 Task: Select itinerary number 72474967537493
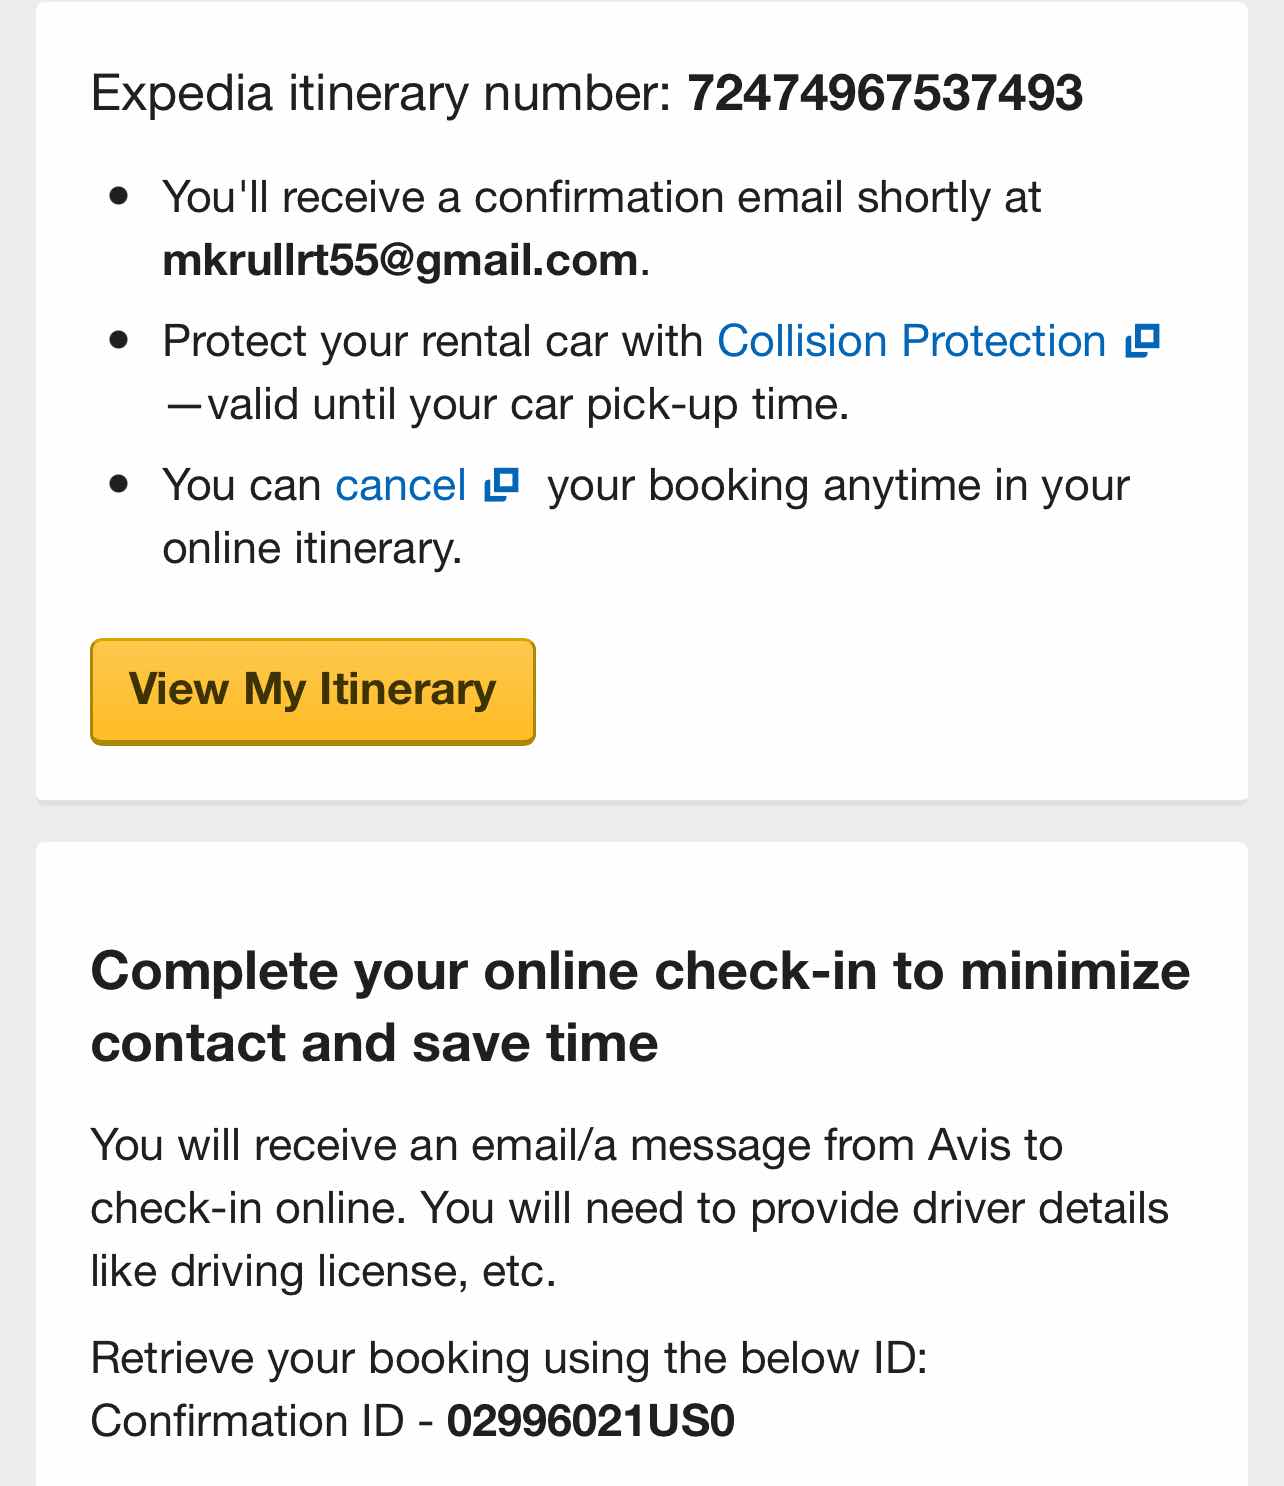click(x=885, y=94)
